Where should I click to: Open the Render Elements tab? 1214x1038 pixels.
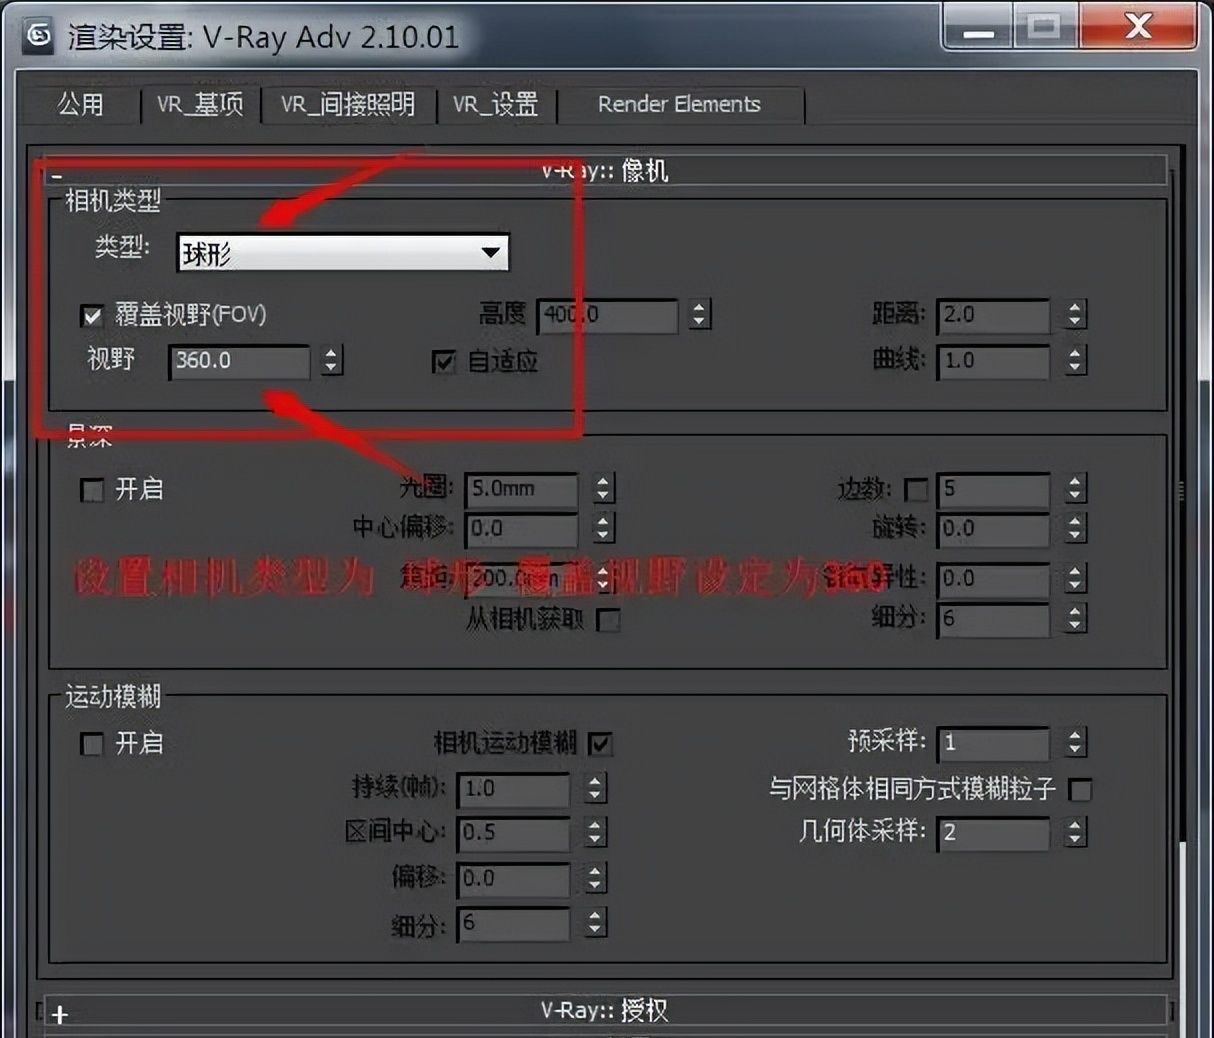[679, 104]
